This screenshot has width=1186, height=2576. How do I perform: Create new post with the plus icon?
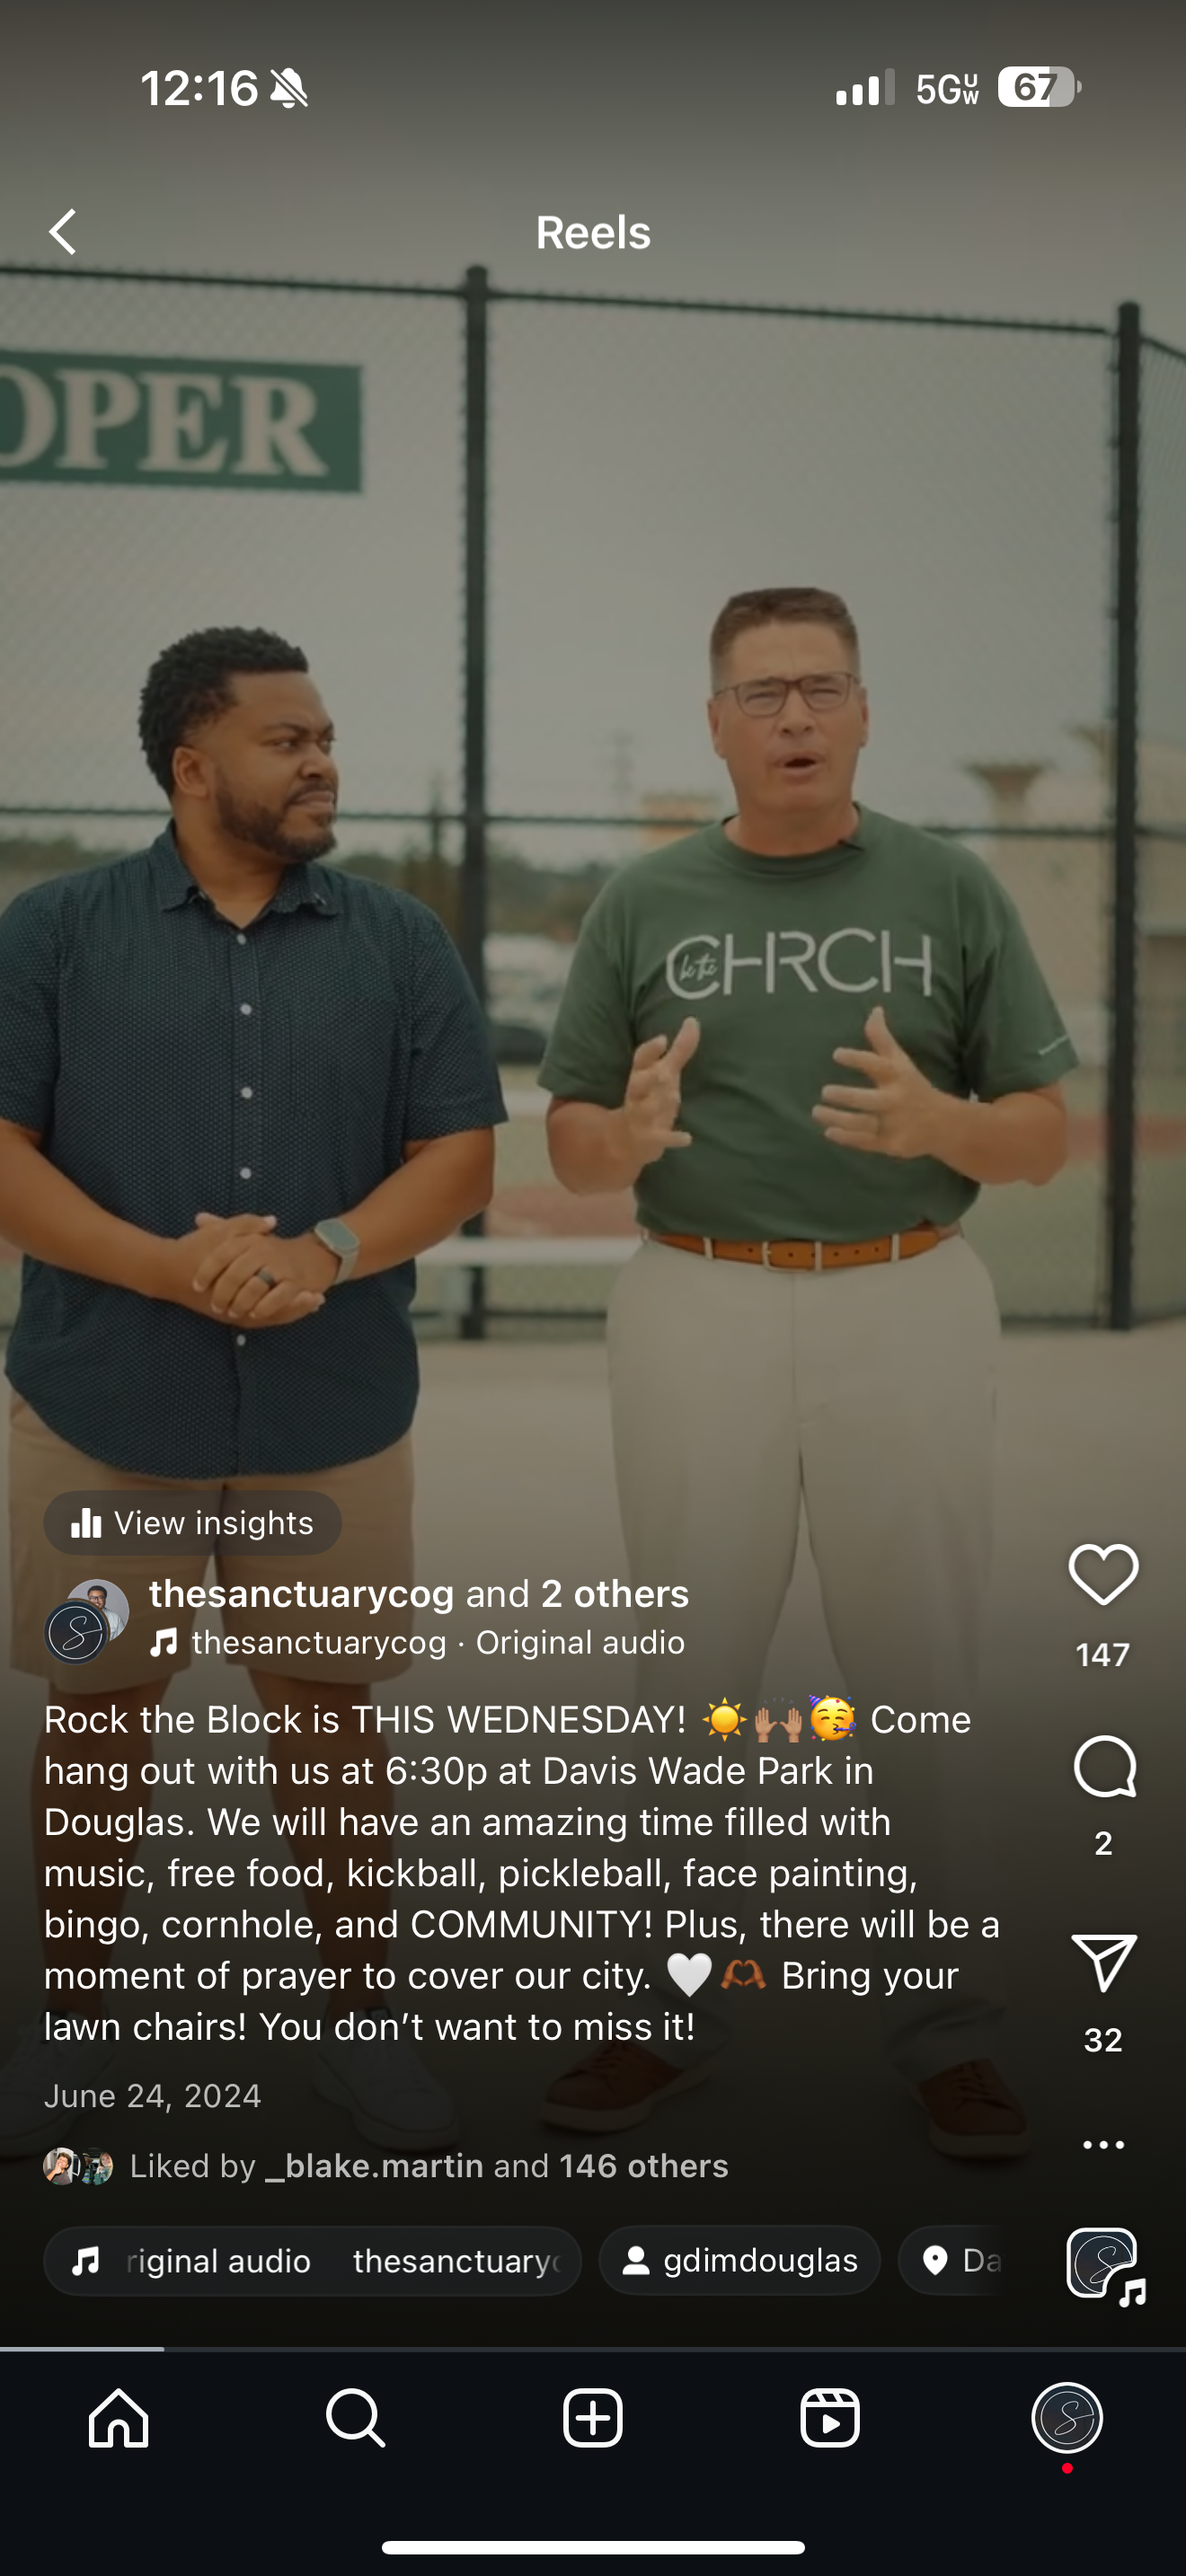tap(593, 2418)
